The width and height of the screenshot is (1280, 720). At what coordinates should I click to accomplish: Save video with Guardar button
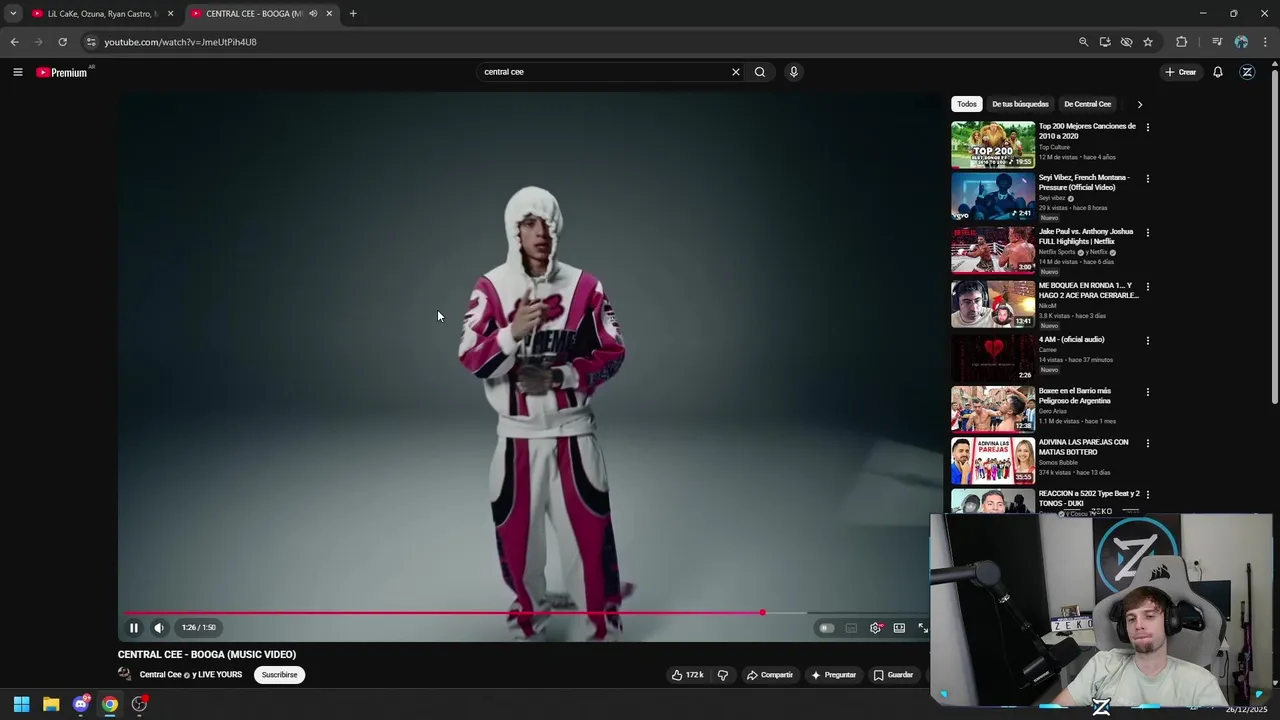(893, 675)
